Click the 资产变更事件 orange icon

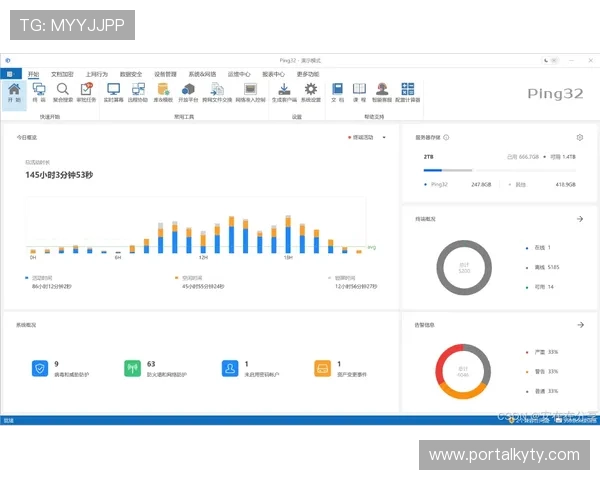[322, 368]
